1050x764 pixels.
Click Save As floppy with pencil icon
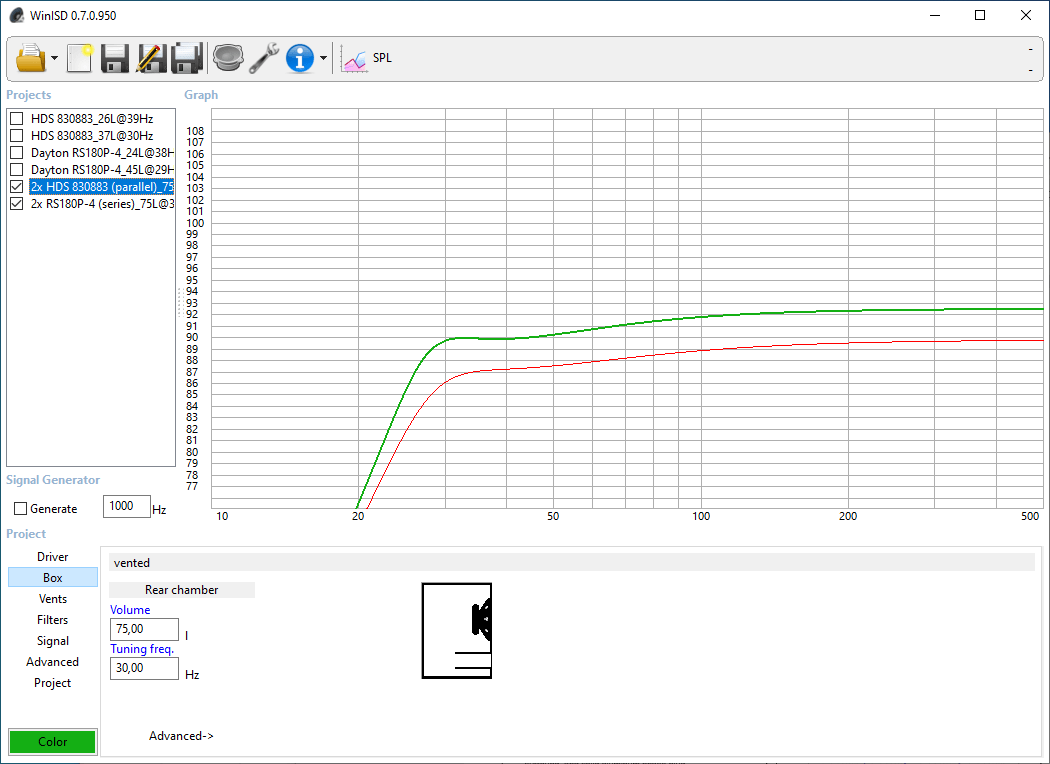[151, 58]
